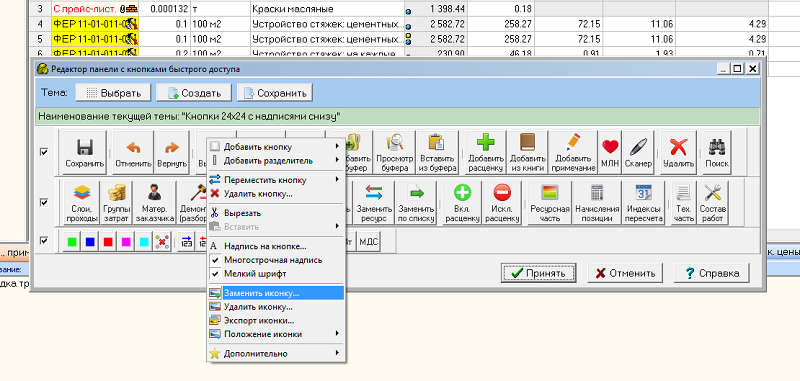Viewport: 800px width, 381px height.
Task: Click the Добавить из книги button
Action: (x=528, y=152)
